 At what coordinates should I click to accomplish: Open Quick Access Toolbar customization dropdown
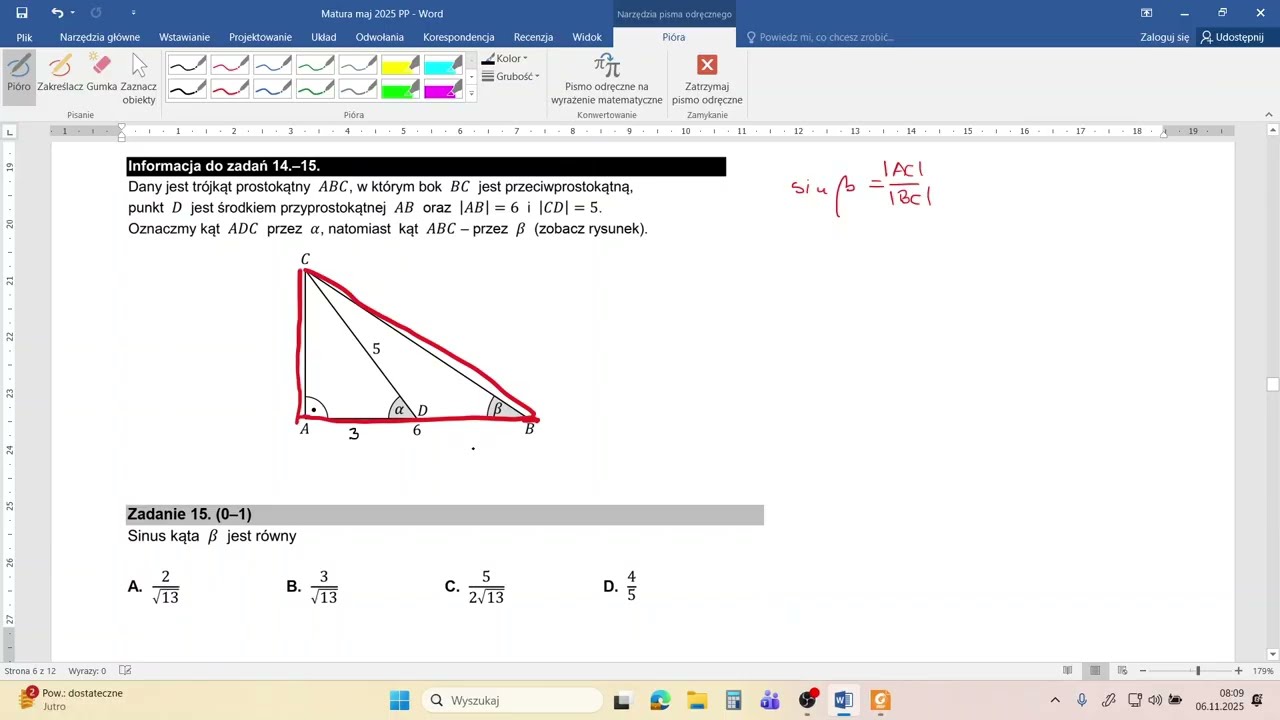coord(134,13)
